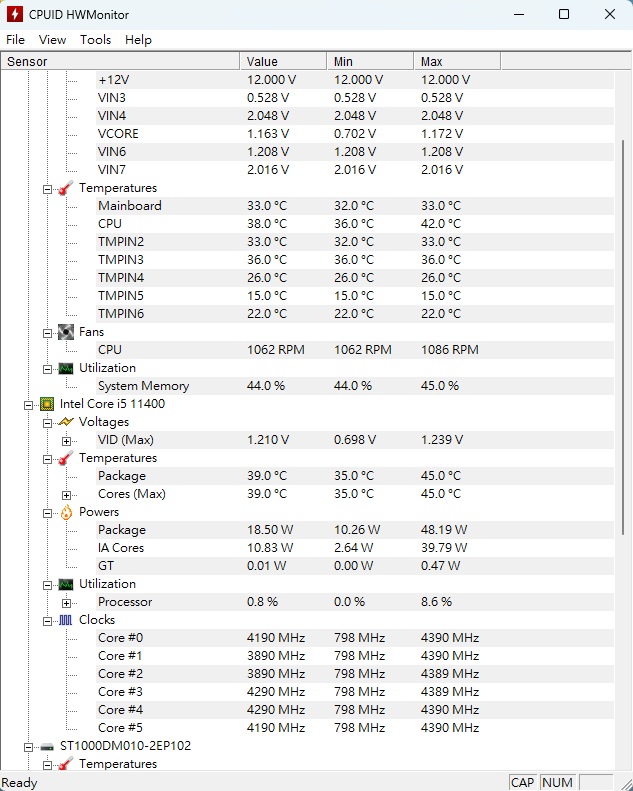Click the NUM indicator in status bar
The height and width of the screenshot is (791, 633).
pyautogui.click(x=557, y=782)
